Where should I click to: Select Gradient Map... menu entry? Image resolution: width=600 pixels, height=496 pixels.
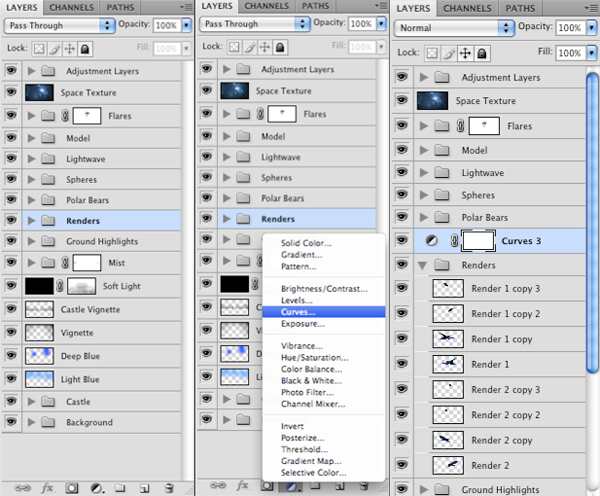(324, 461)
